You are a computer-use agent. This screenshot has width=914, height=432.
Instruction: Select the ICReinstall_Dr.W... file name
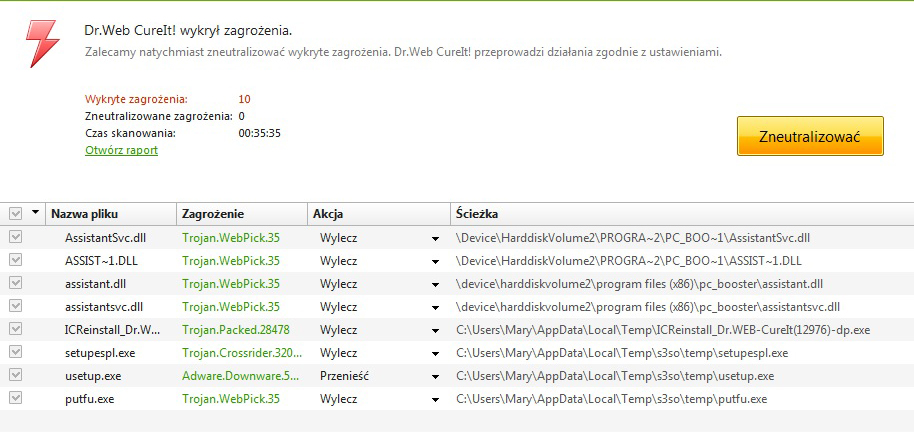pyautogui.click(x=113, y=330)
